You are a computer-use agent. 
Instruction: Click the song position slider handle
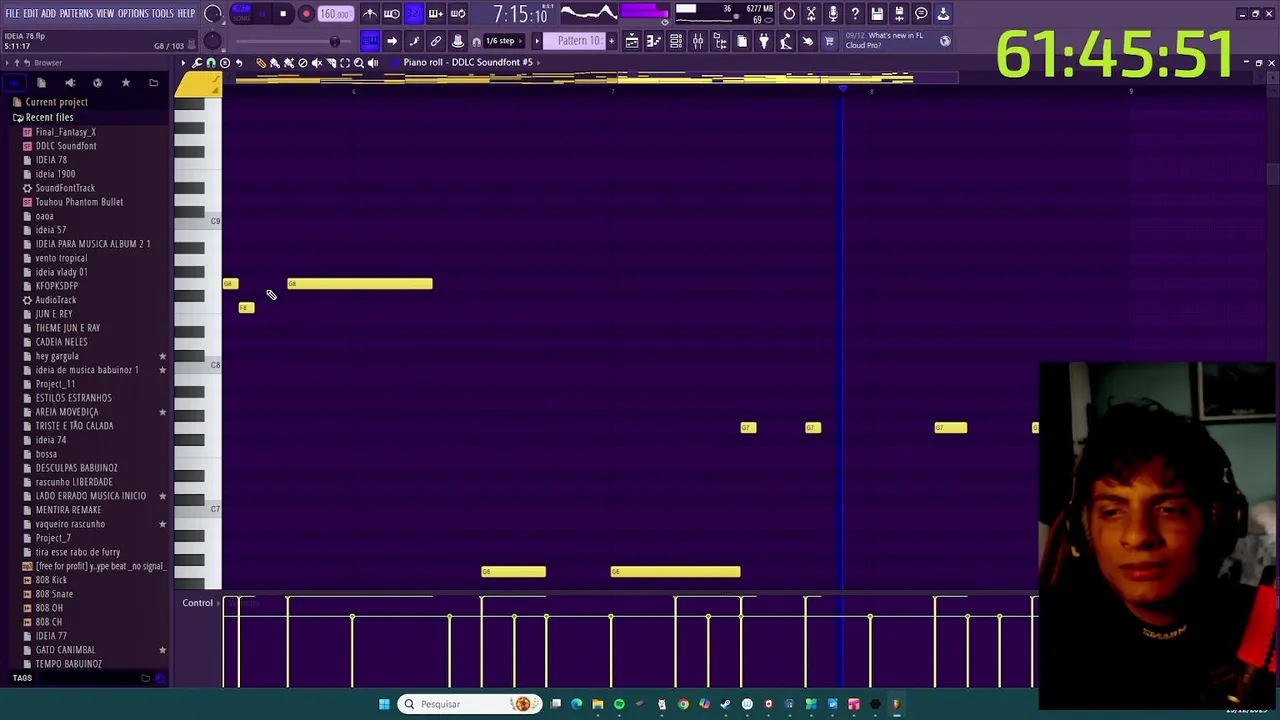click(335, 41)
